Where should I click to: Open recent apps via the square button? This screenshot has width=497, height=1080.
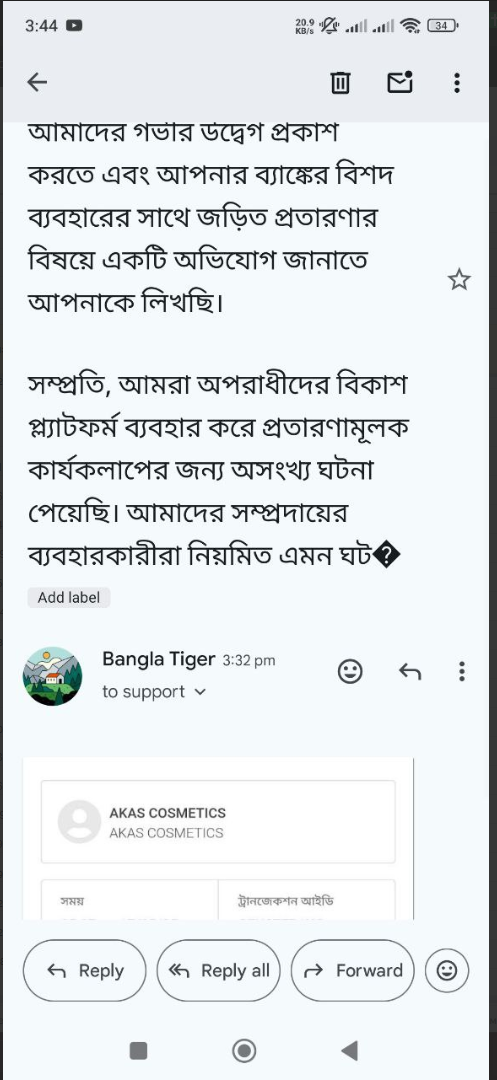pos(138,1050)
